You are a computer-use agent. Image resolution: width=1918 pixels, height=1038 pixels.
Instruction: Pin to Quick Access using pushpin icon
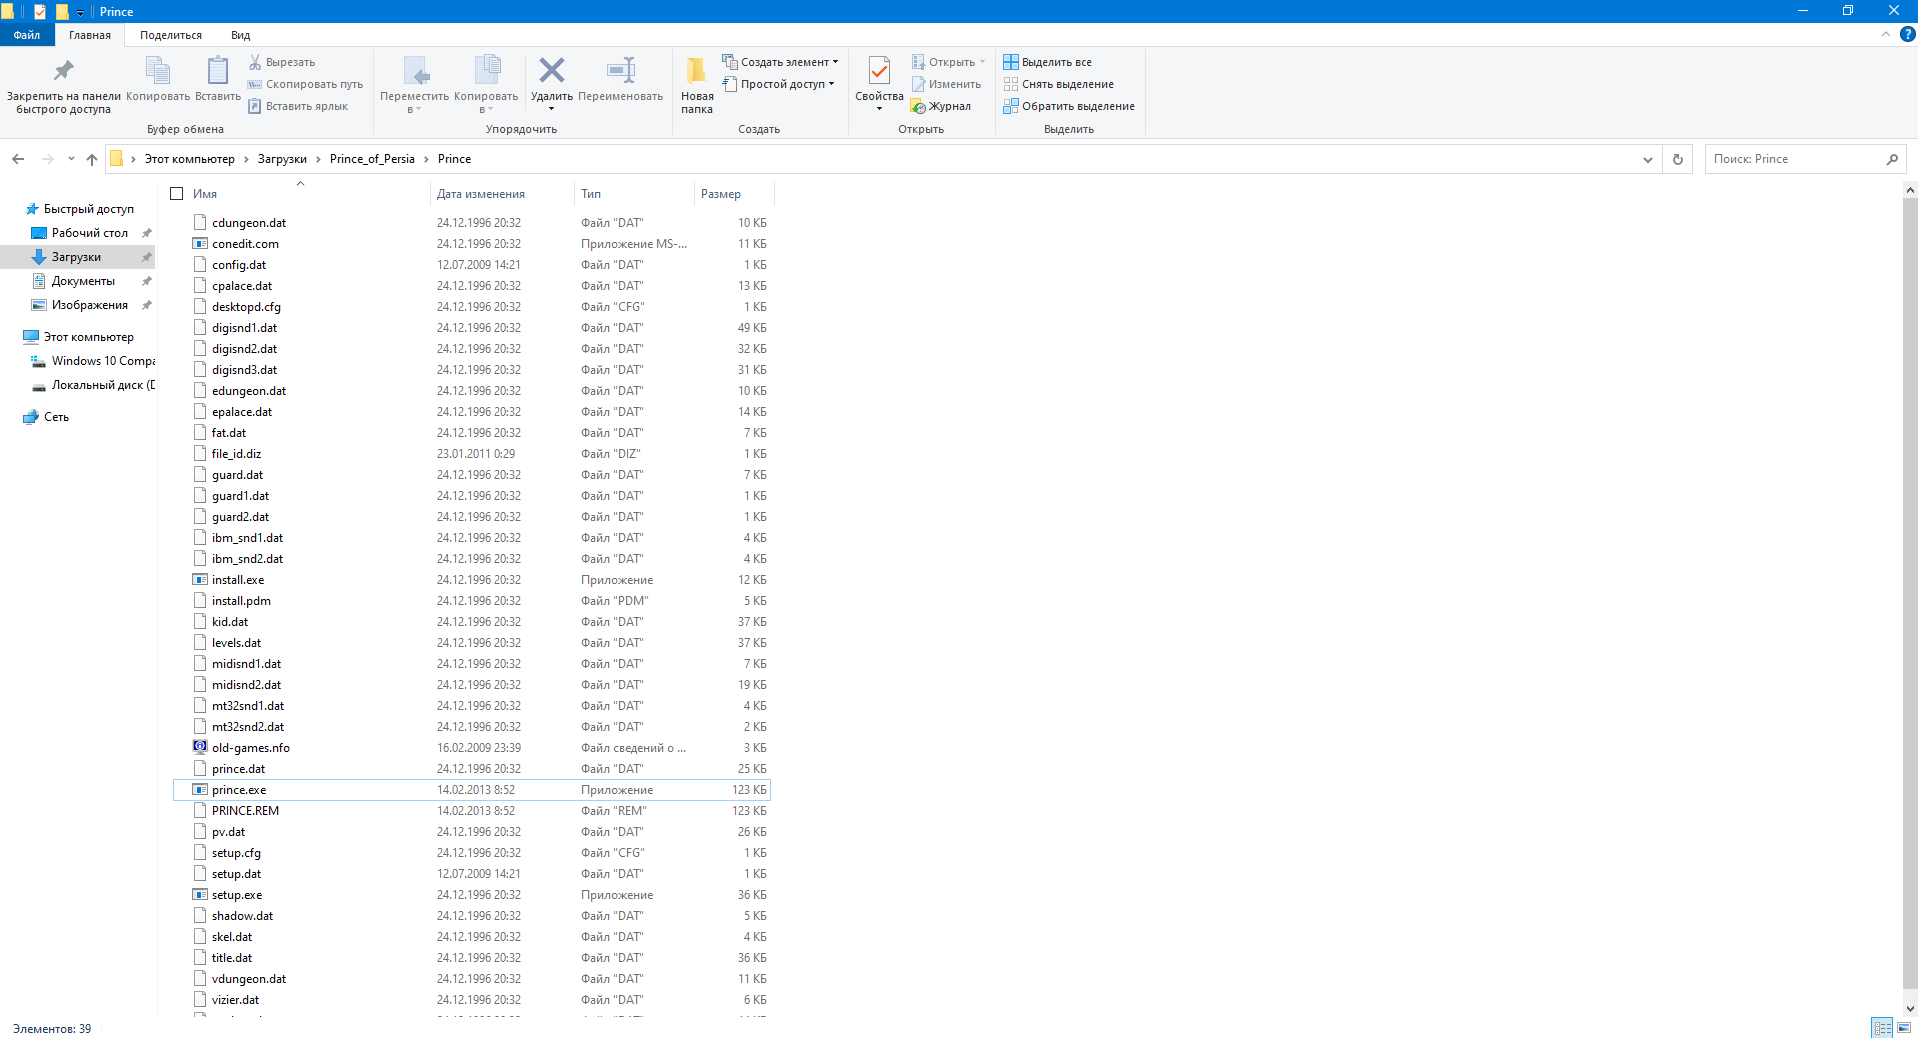click(63, 71)
